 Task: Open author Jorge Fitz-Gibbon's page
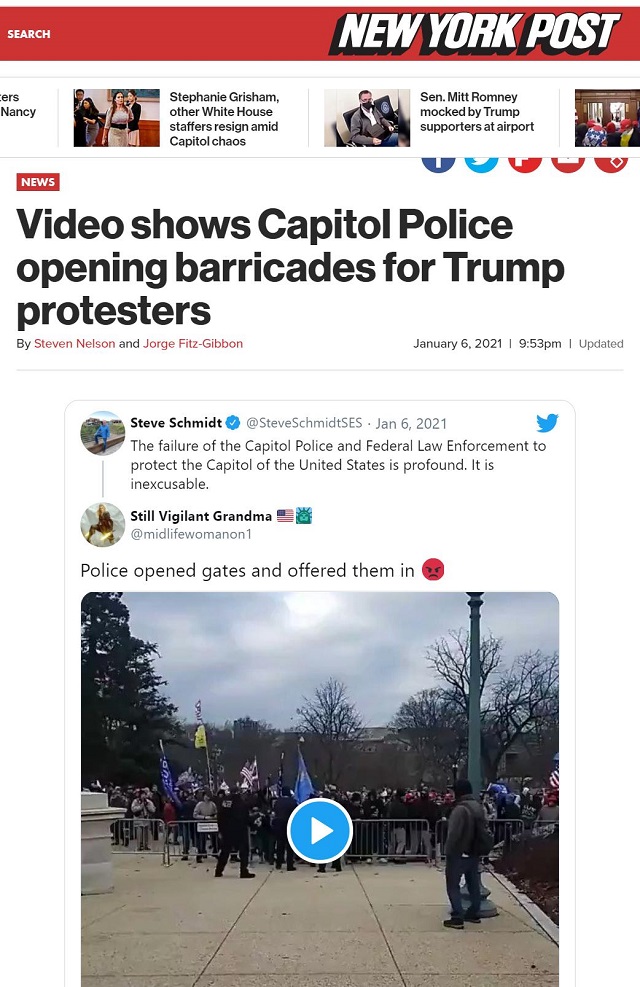tap(193, 344)
